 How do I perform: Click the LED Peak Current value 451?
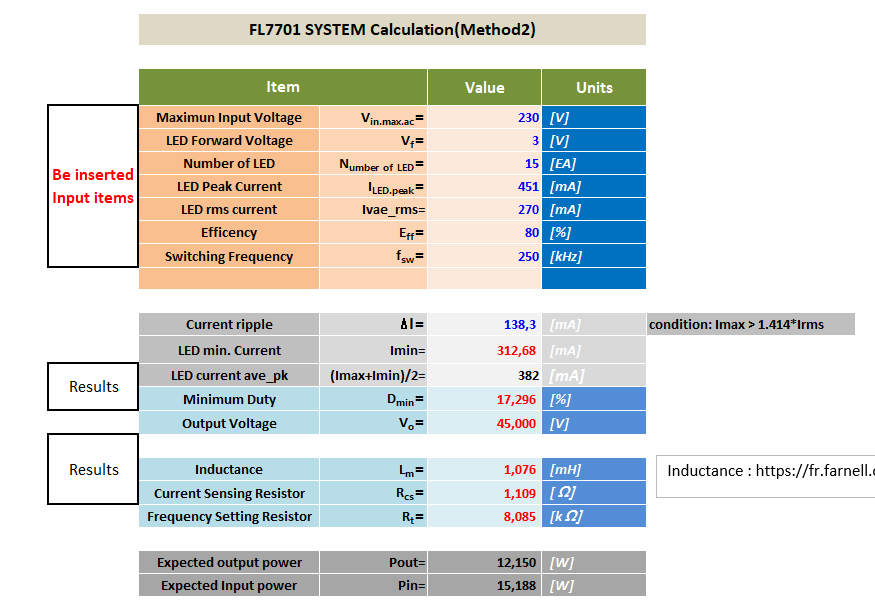point(484,186)
